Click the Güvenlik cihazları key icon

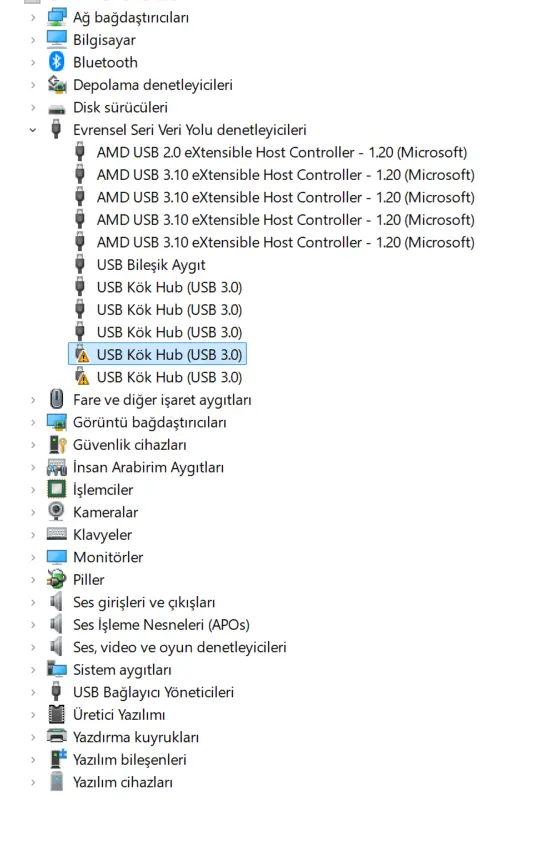[56, 444]
